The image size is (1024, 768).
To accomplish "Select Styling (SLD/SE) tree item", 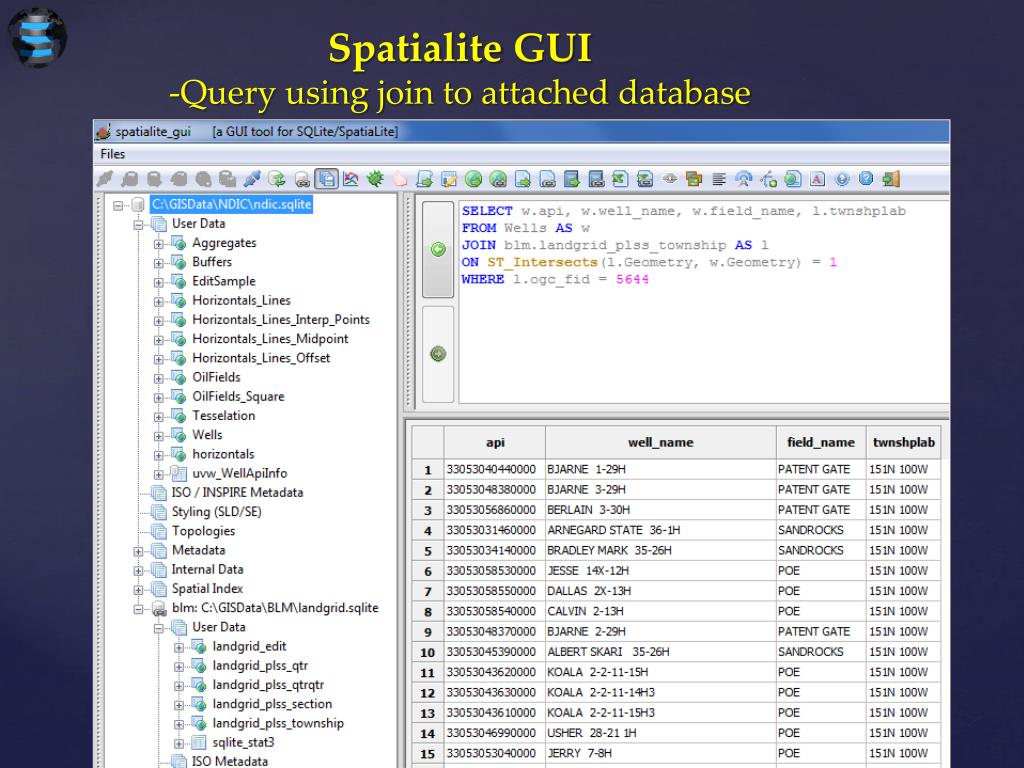I will tap(216, 512).
